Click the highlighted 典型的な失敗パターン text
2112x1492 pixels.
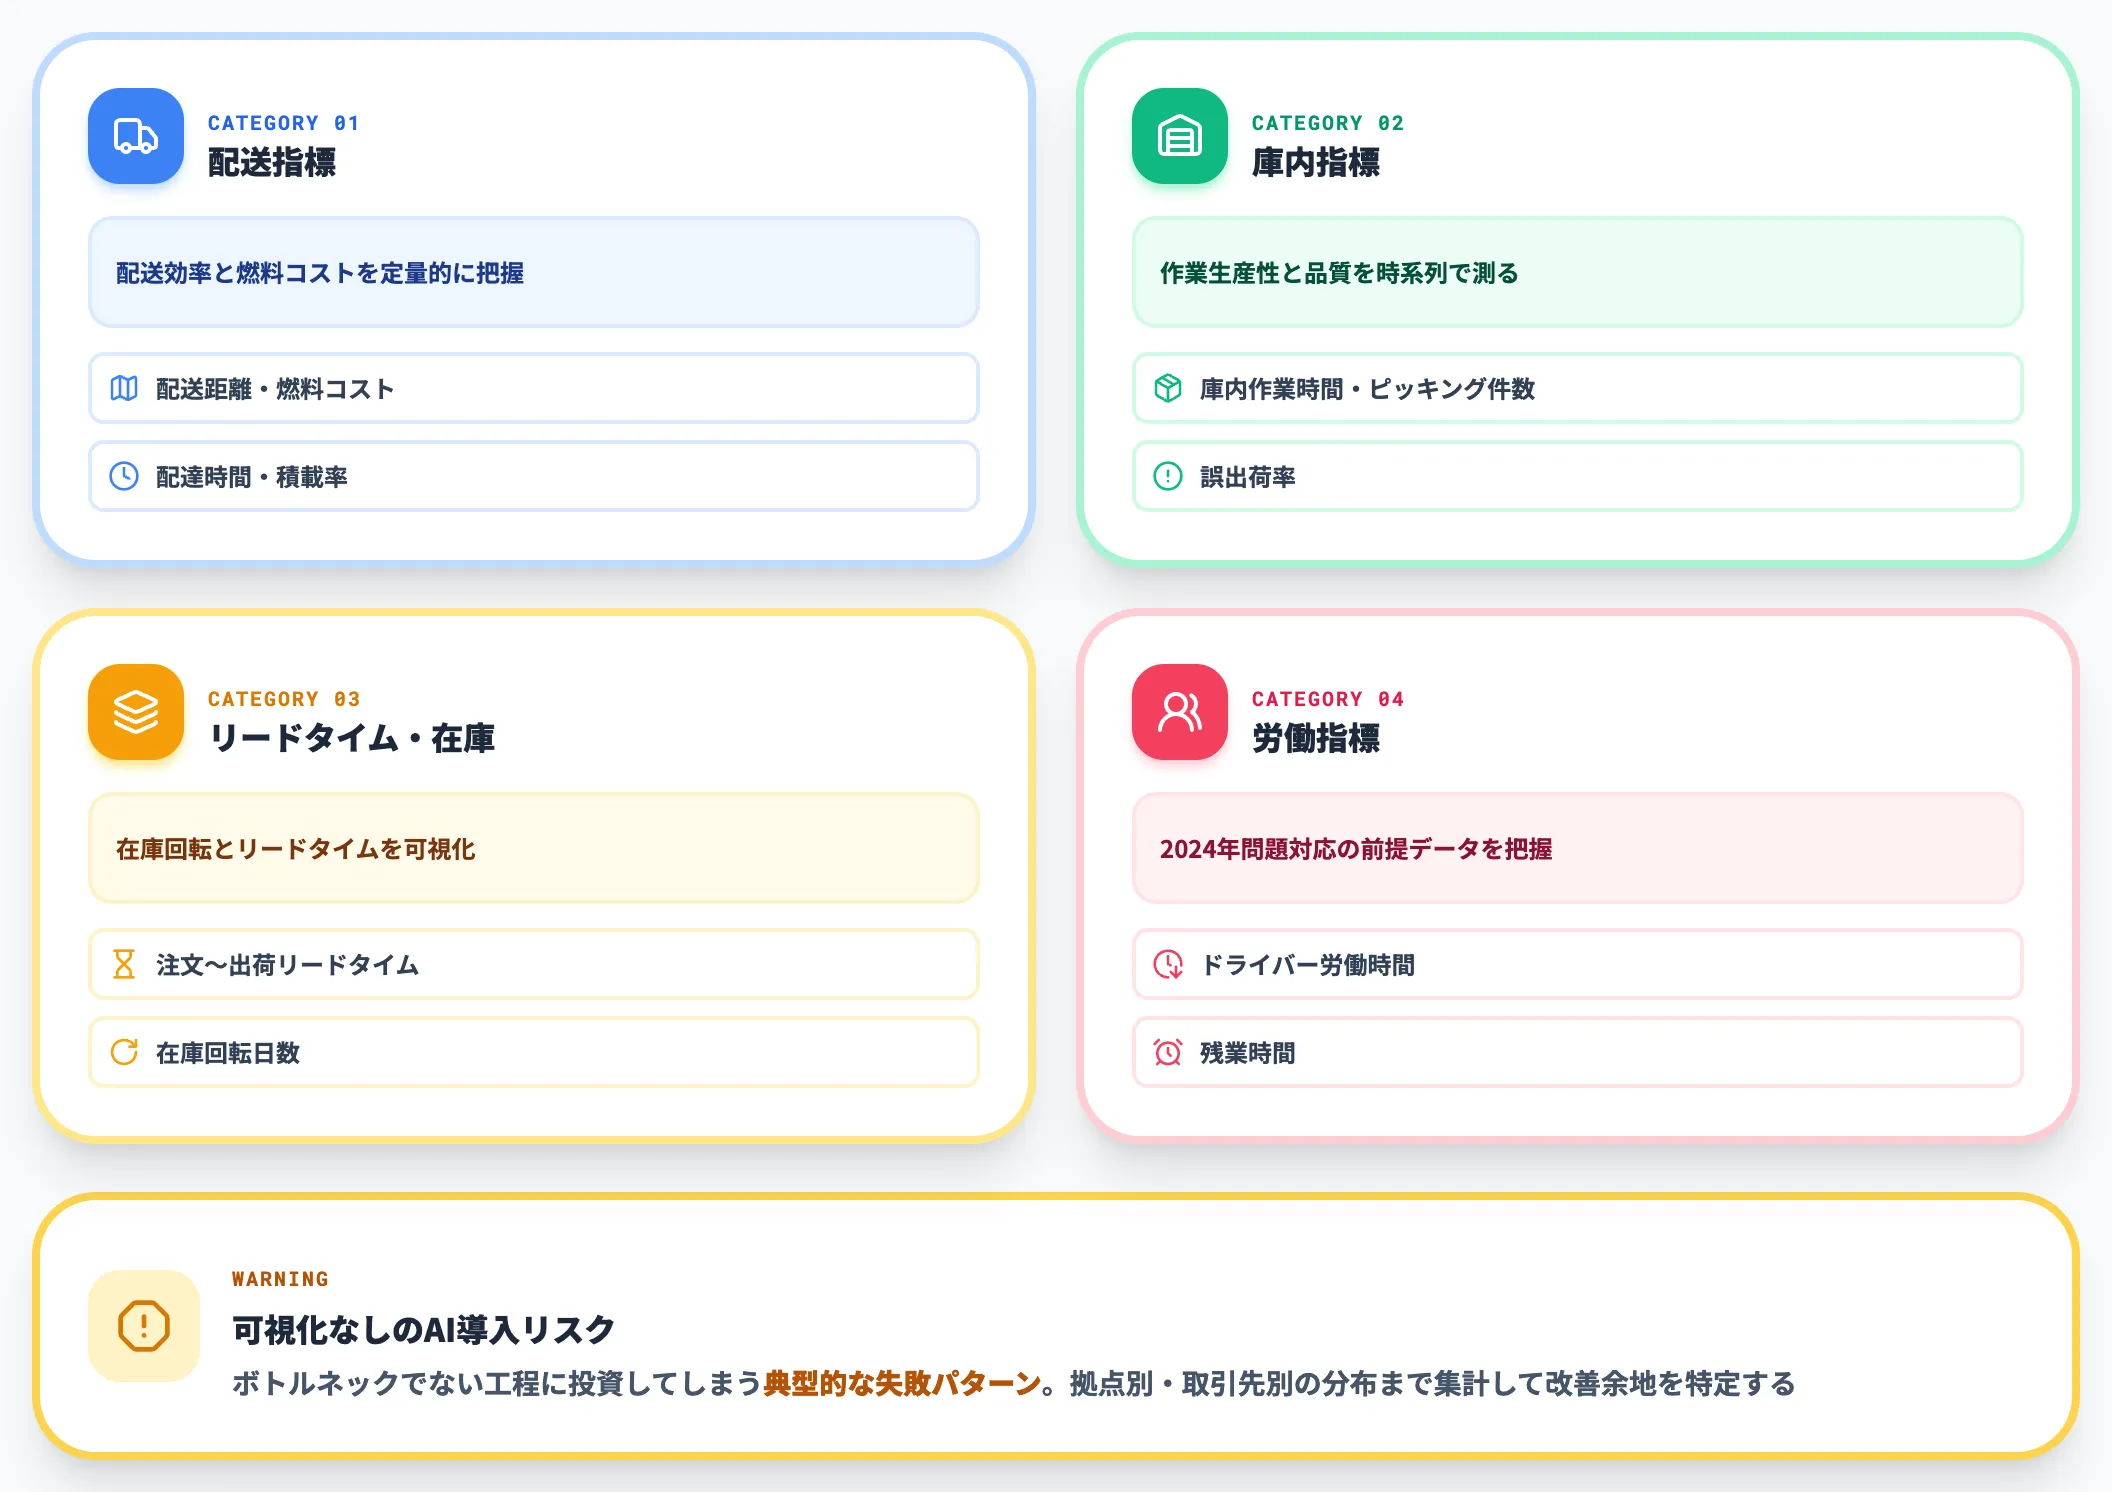point(902,1384)
